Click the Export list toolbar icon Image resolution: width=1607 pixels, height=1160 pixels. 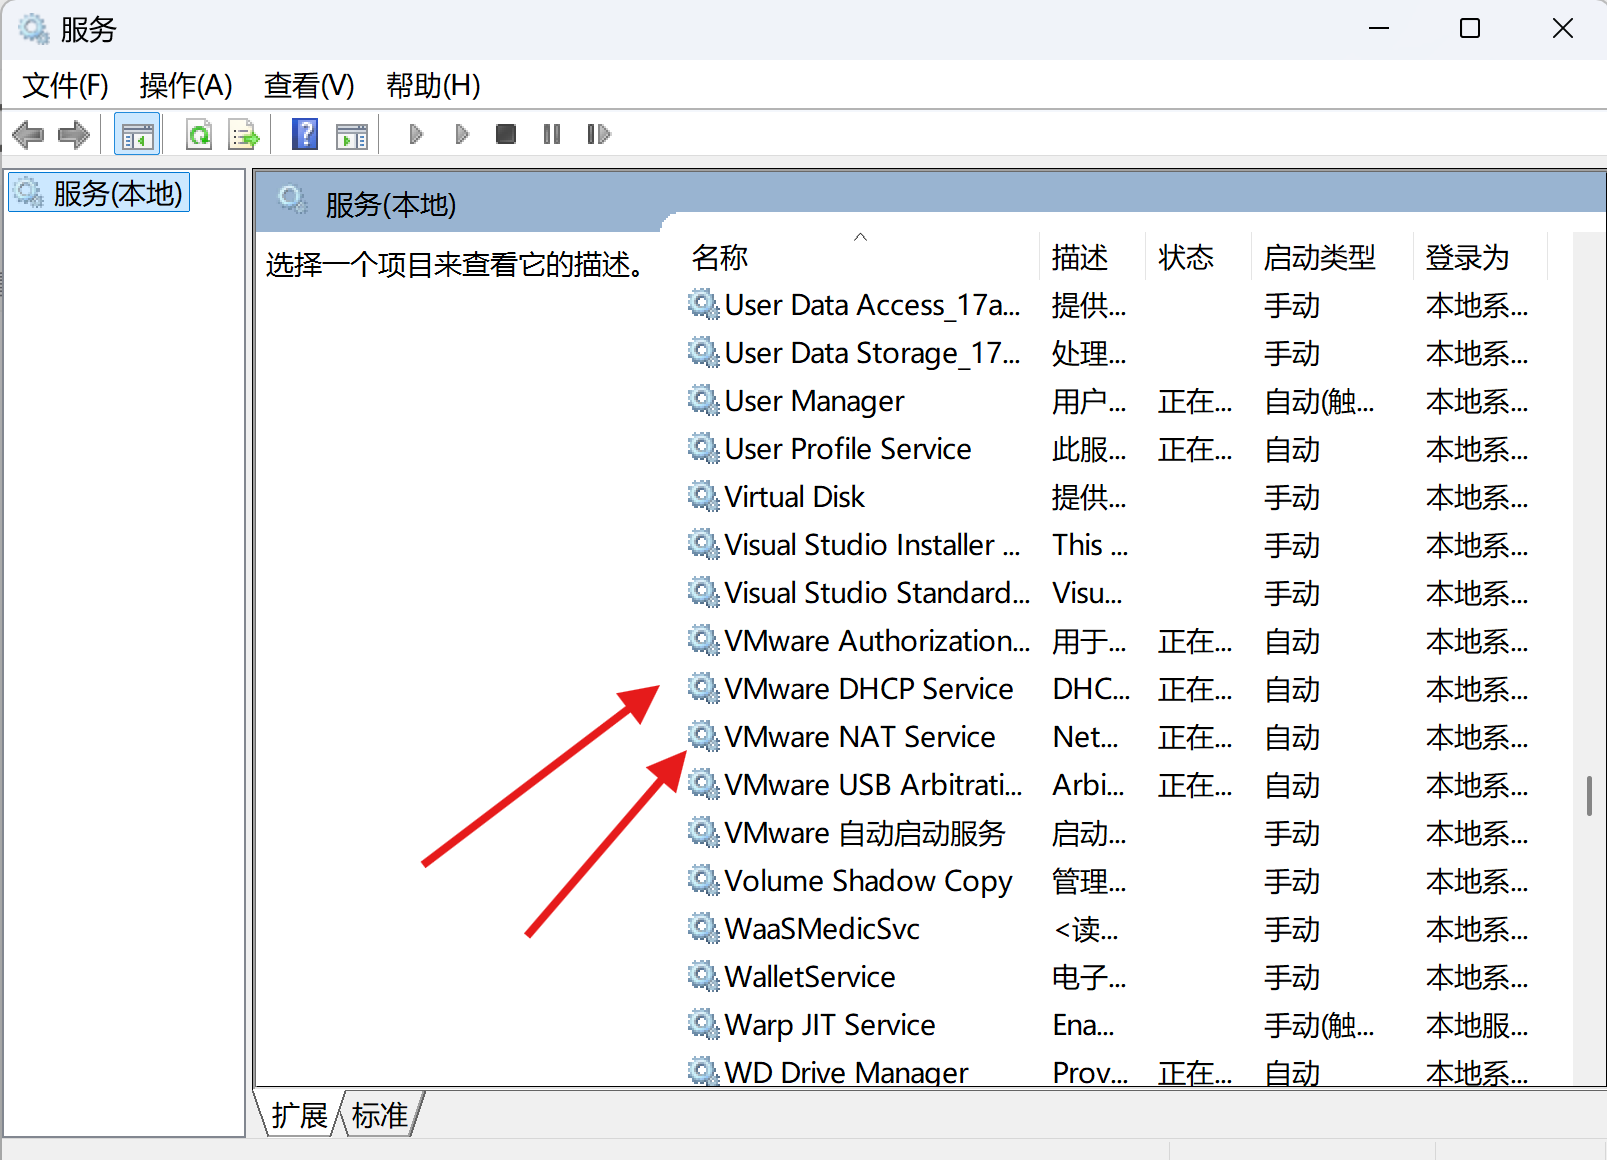pyautogui.click(x=243, y=134)
